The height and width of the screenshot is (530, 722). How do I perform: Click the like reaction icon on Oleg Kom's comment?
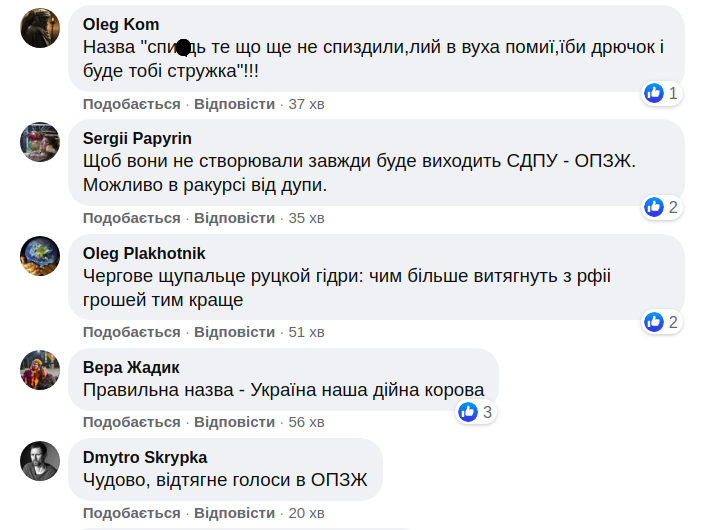(655, 93)
